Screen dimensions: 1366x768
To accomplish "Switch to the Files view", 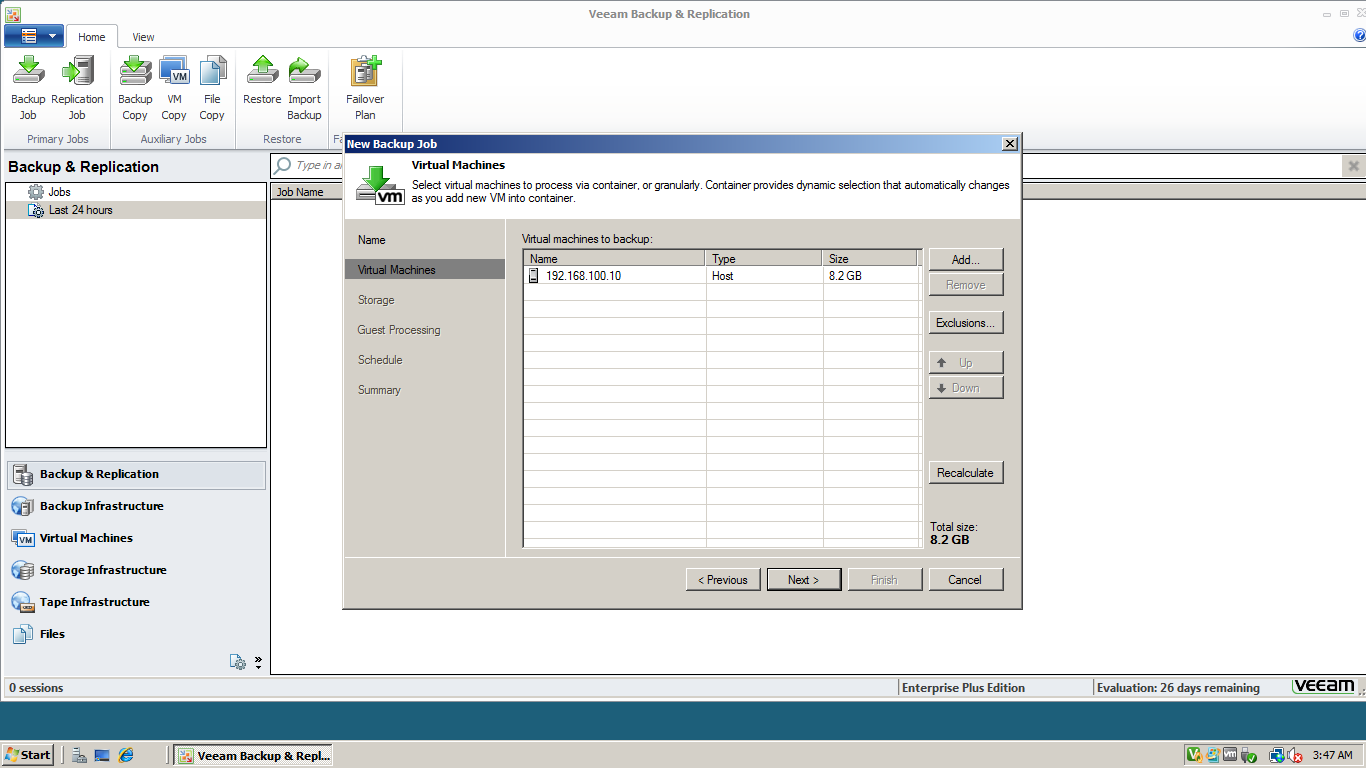I will click(x=52, y=634).
